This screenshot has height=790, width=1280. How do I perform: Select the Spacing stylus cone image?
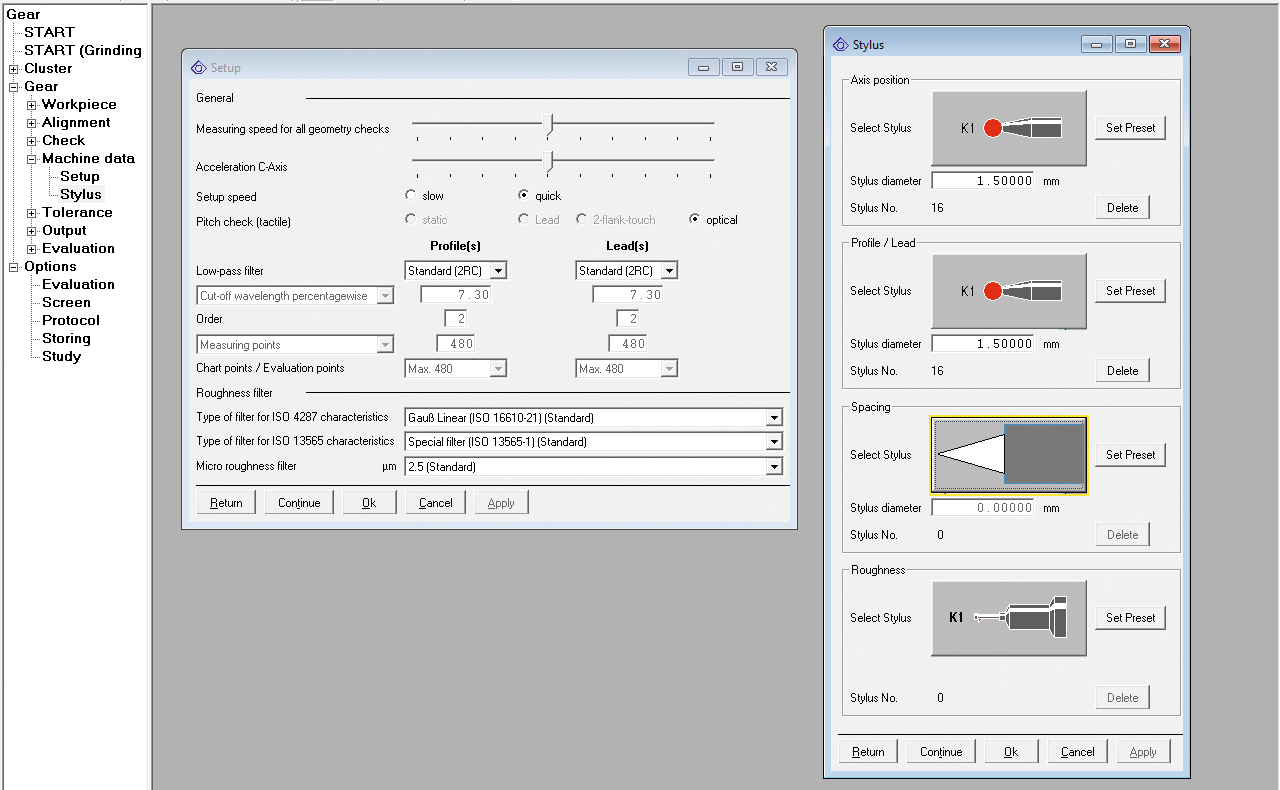[1009, 455]
